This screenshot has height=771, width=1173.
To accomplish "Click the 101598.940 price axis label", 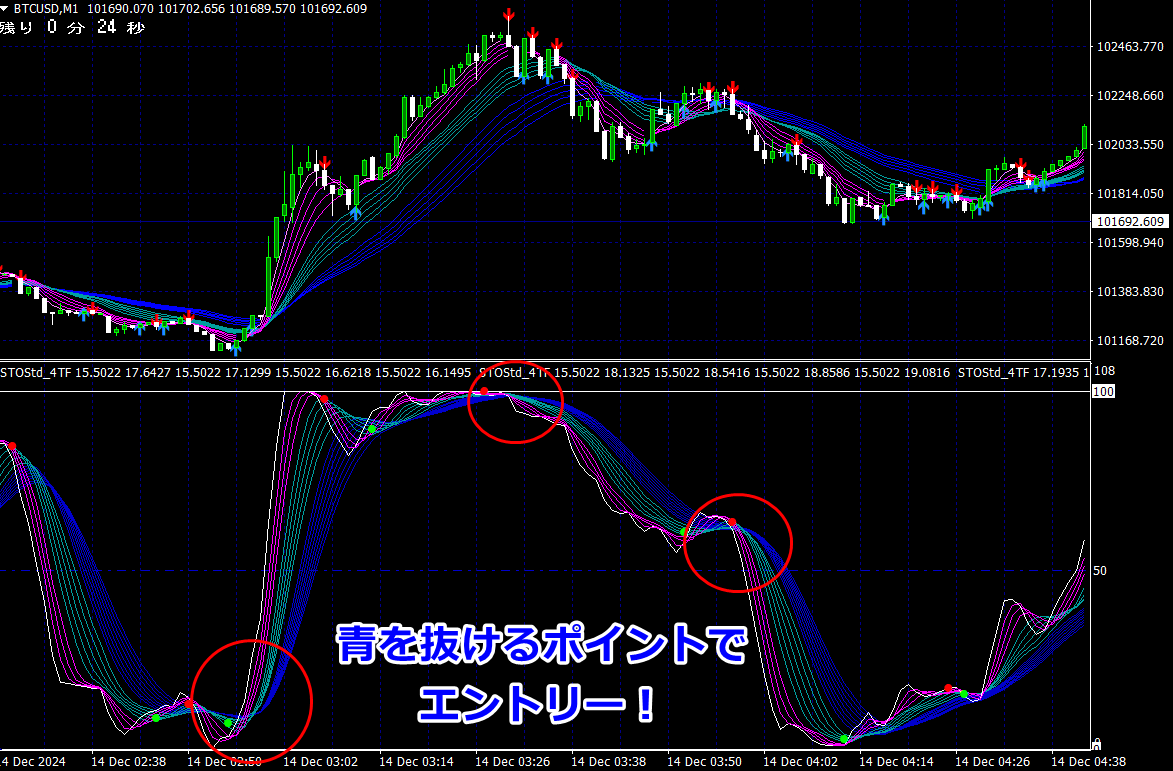I will (1130, 242).
